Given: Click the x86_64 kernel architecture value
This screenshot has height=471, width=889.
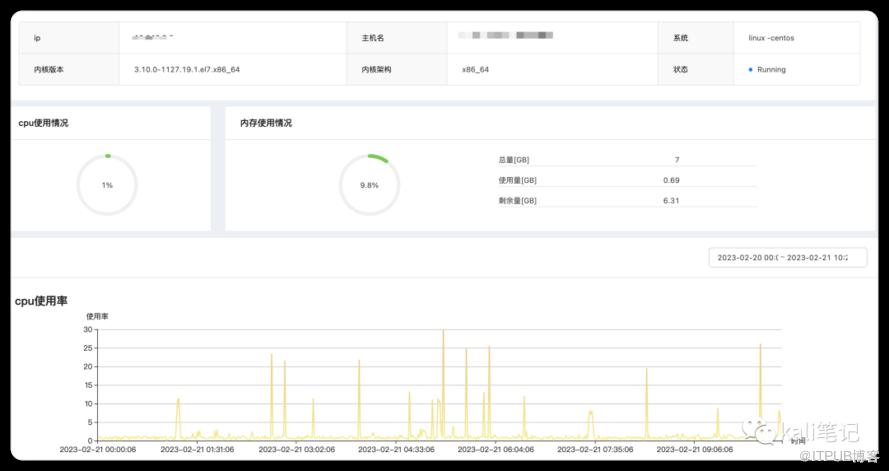Looking at the screenshot, I should [x=475, y=70].
